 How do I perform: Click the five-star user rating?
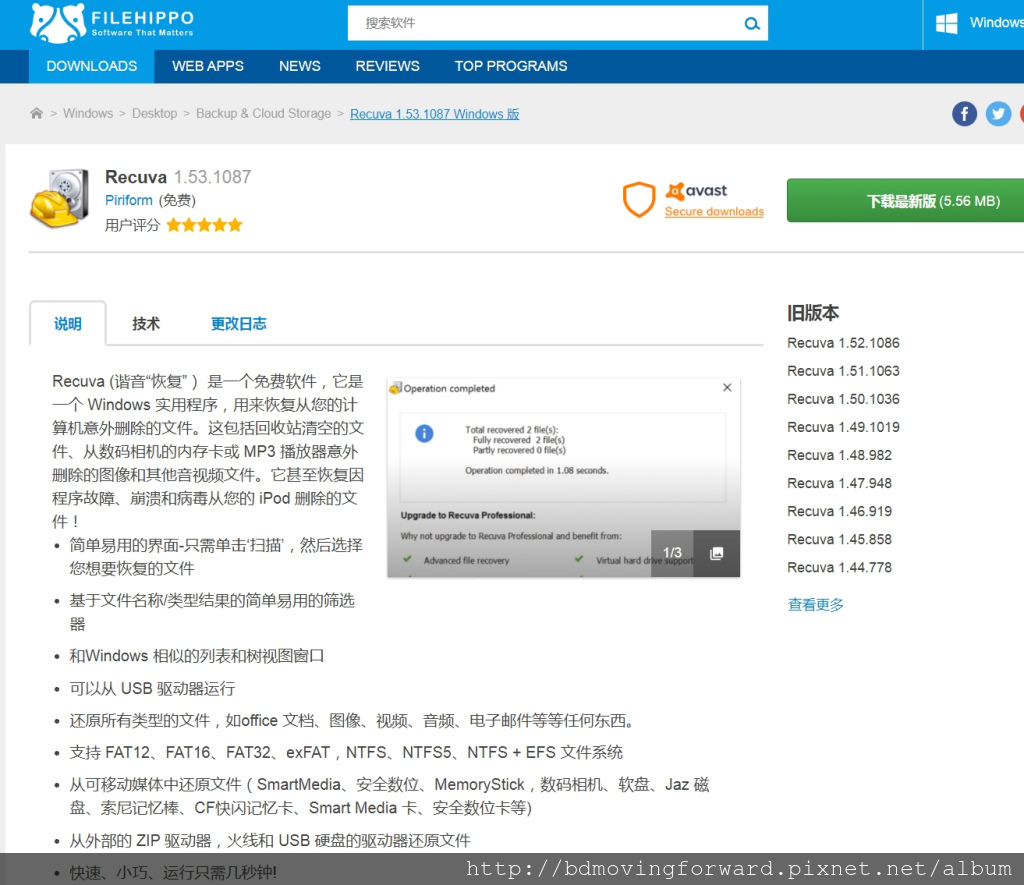click(x=204, y=225)
